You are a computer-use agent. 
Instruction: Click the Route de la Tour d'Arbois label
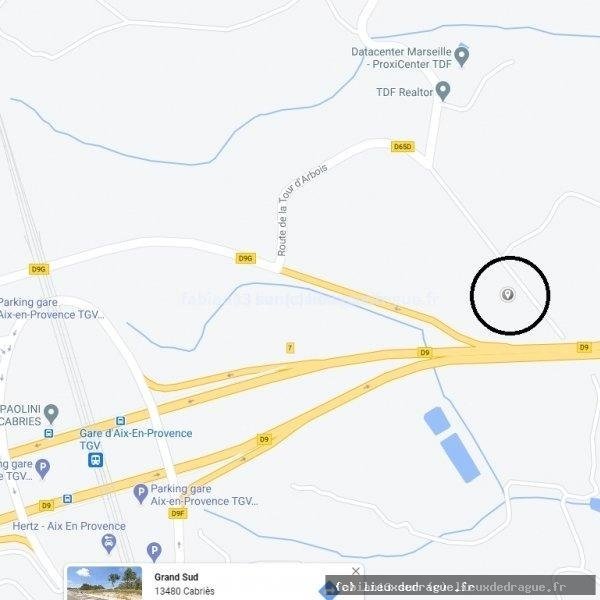pos(301,210)
